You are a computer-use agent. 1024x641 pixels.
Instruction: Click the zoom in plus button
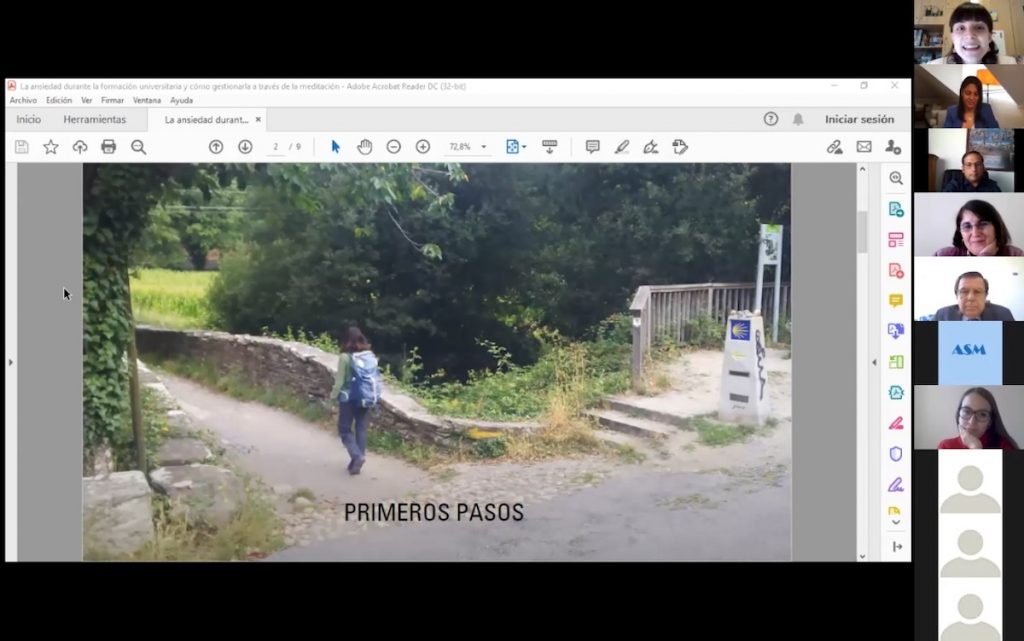coord(423,147)
